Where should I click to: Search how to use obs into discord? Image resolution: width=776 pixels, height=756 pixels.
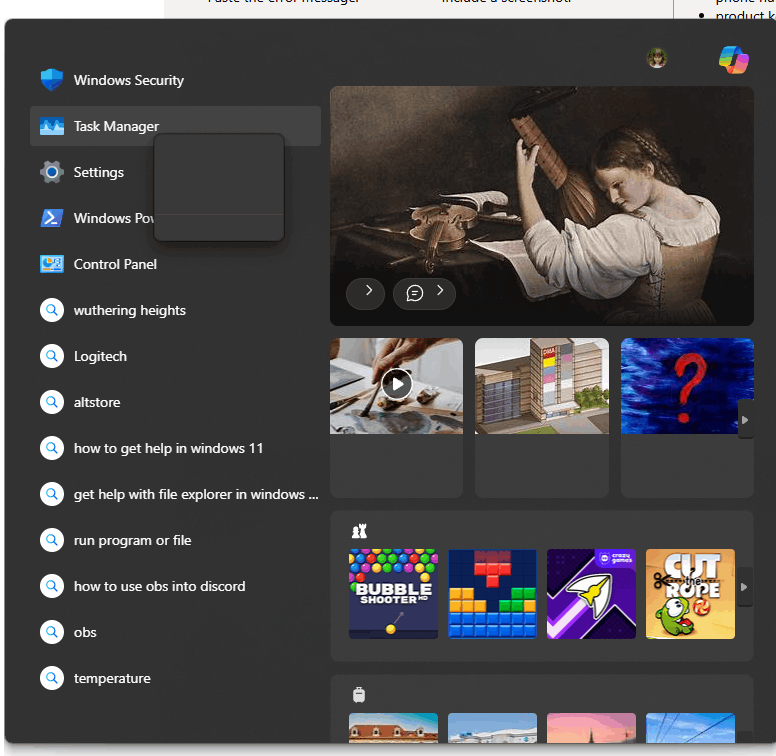(175, 586)
